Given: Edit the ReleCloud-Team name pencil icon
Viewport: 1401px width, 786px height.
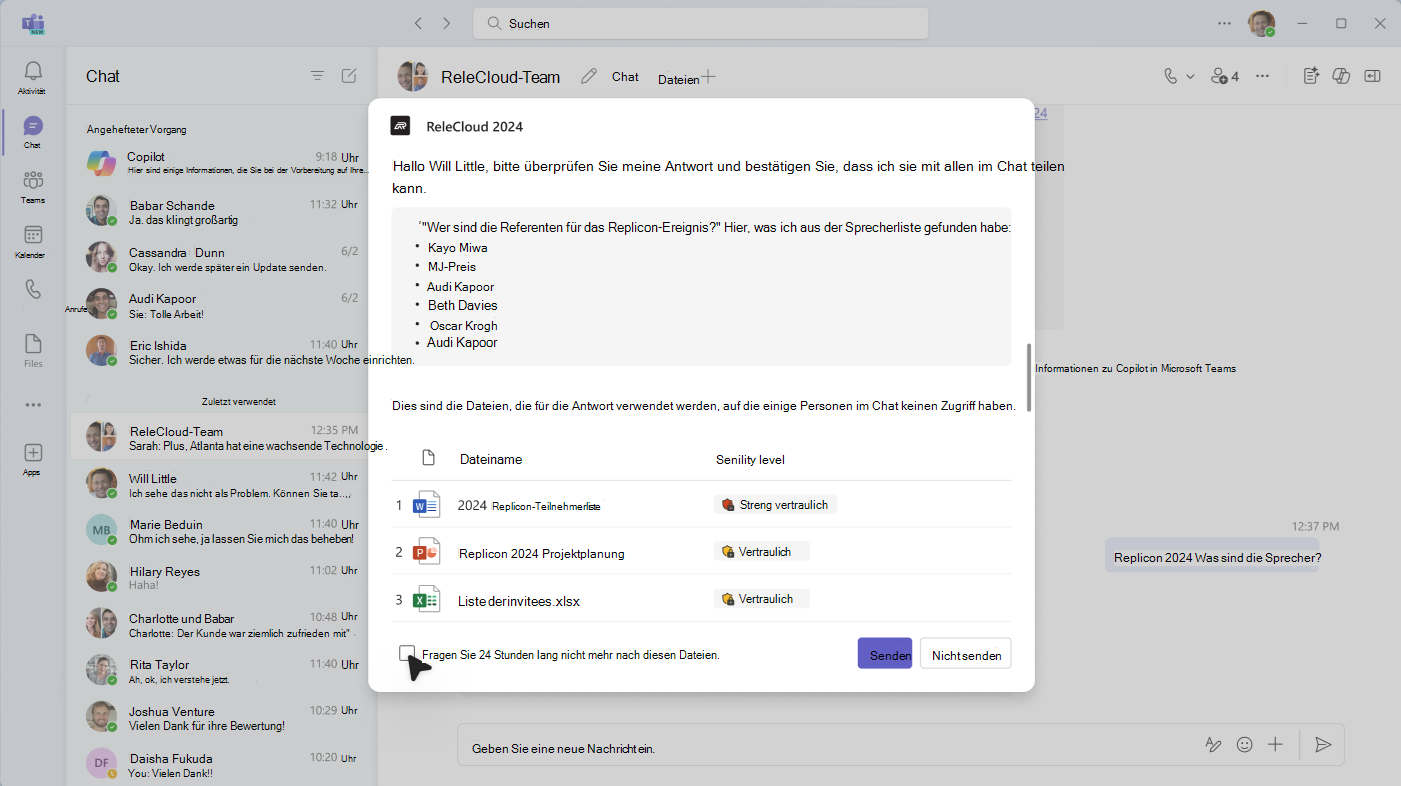Looking at the screenshot, I should click(x=589, y=76).
